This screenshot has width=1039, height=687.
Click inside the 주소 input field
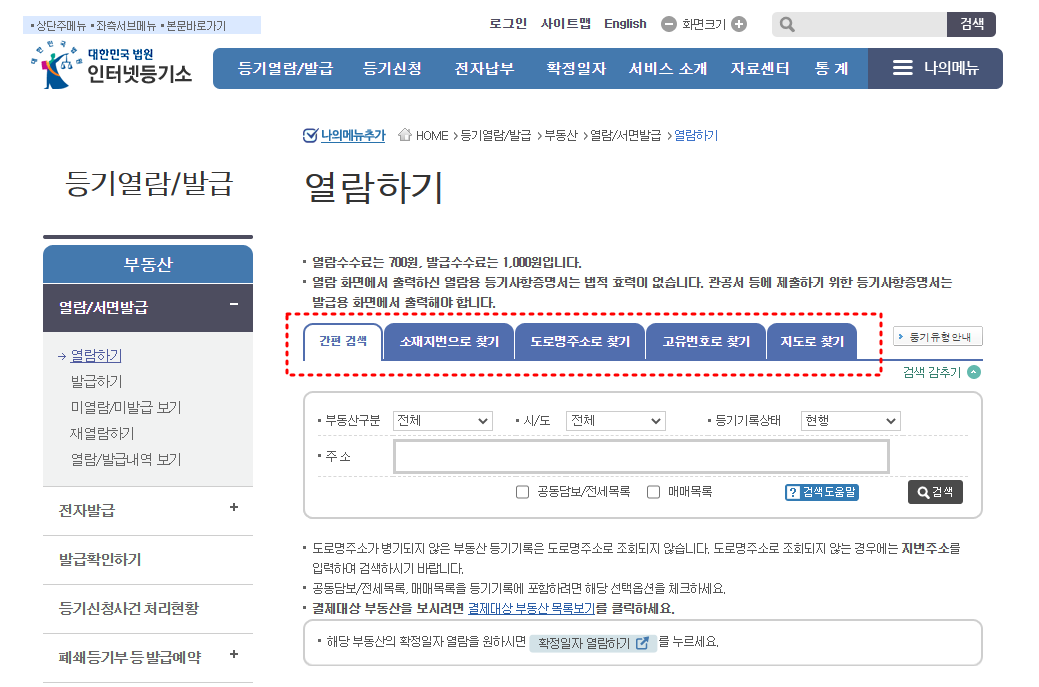[640, 456]
